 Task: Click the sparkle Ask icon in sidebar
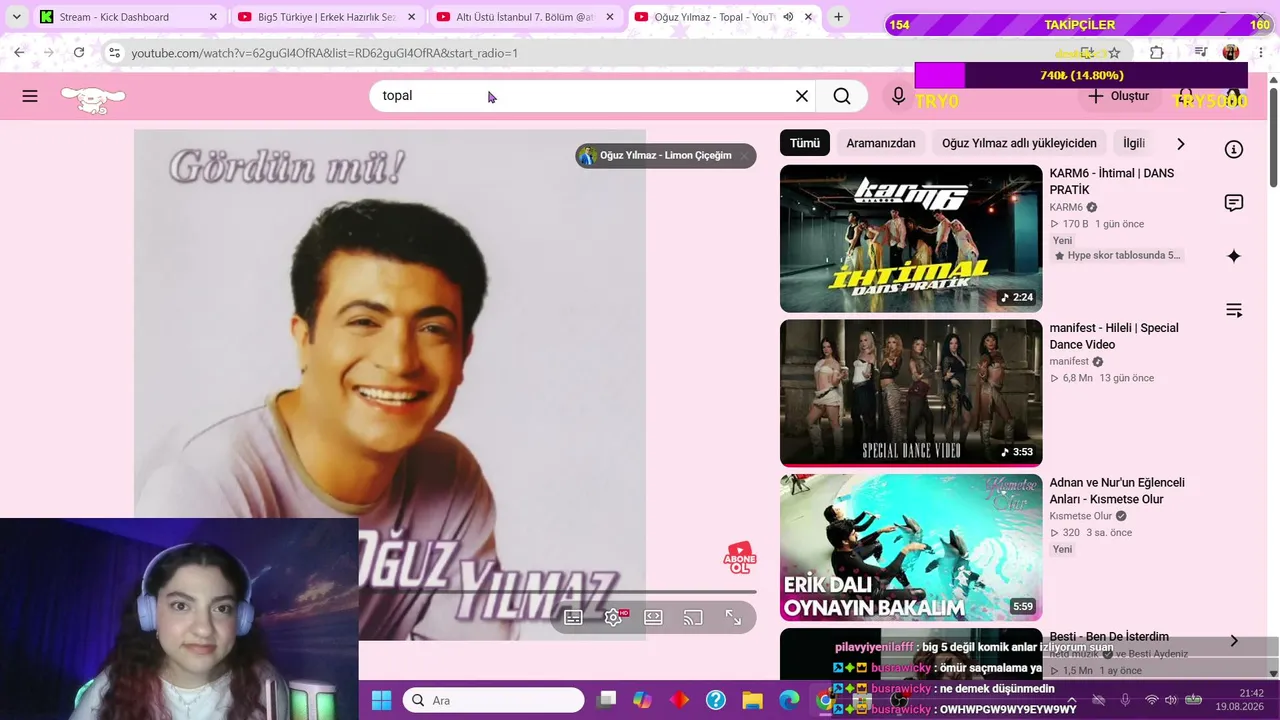tap(1234, 256)
